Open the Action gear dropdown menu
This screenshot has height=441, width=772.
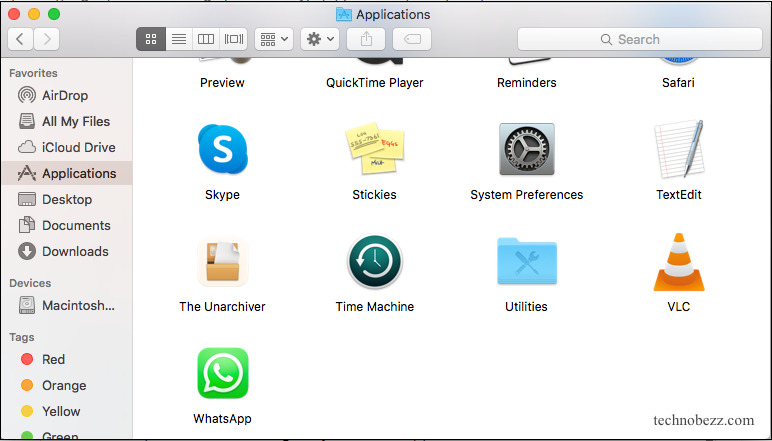tap(320, 39)
